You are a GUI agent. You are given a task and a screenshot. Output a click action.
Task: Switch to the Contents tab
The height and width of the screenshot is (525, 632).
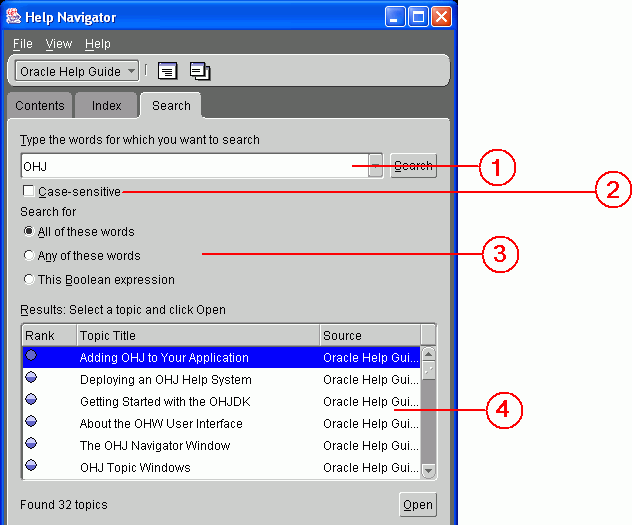click(x=40, y=106)
